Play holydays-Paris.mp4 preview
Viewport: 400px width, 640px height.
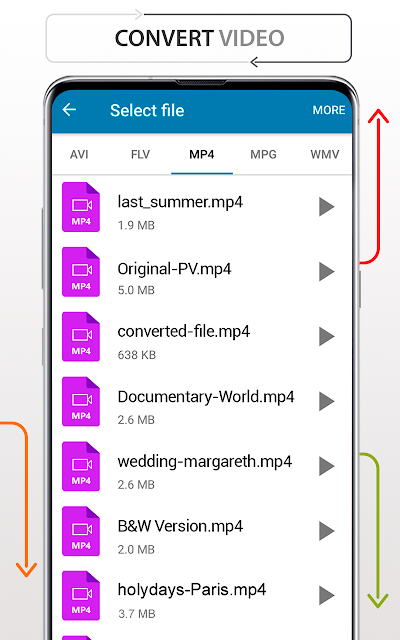pyautogui.click(x=327, y=595)
